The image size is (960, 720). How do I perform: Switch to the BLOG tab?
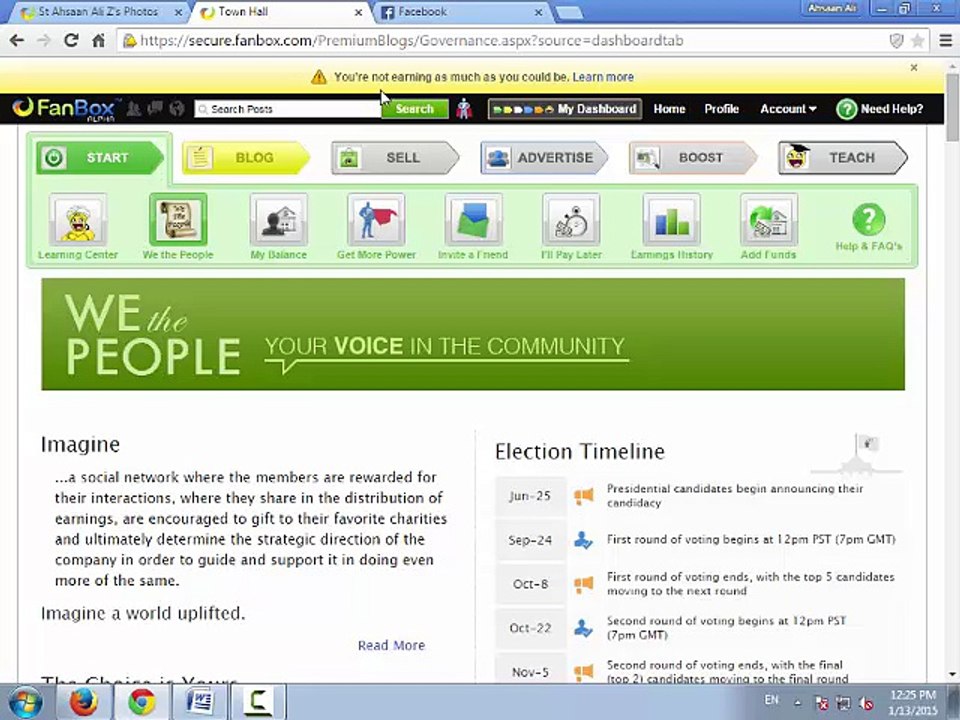click(x=246, y=157)
